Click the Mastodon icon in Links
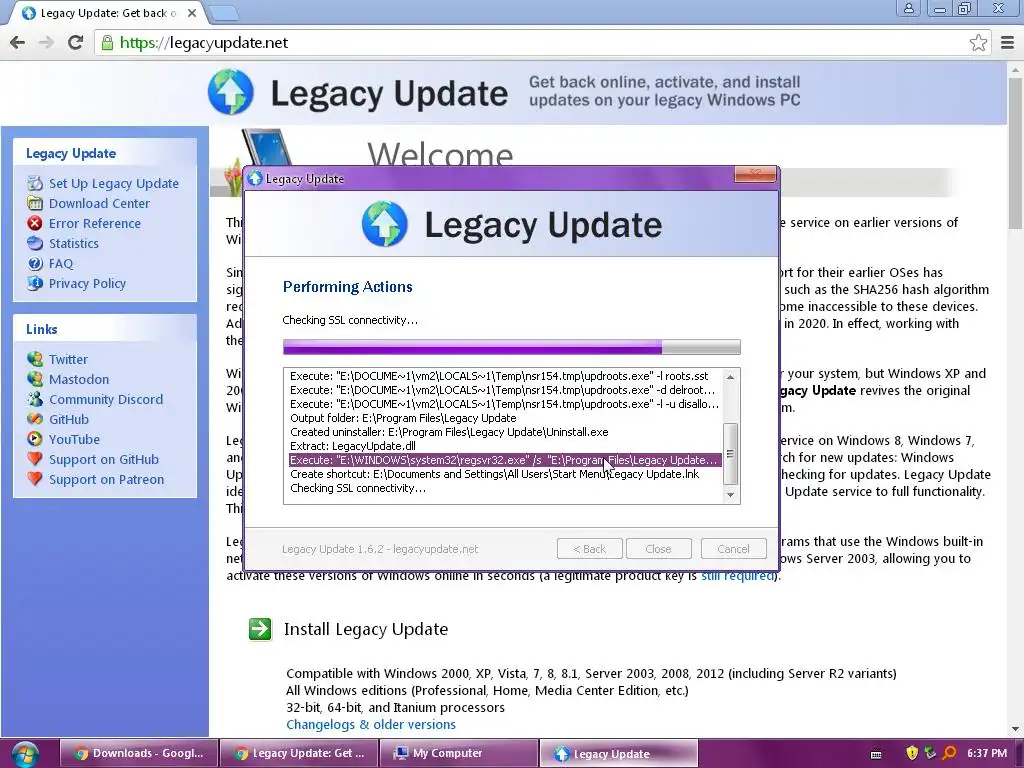The image size is (1024, 768). (x=35, y=379)
